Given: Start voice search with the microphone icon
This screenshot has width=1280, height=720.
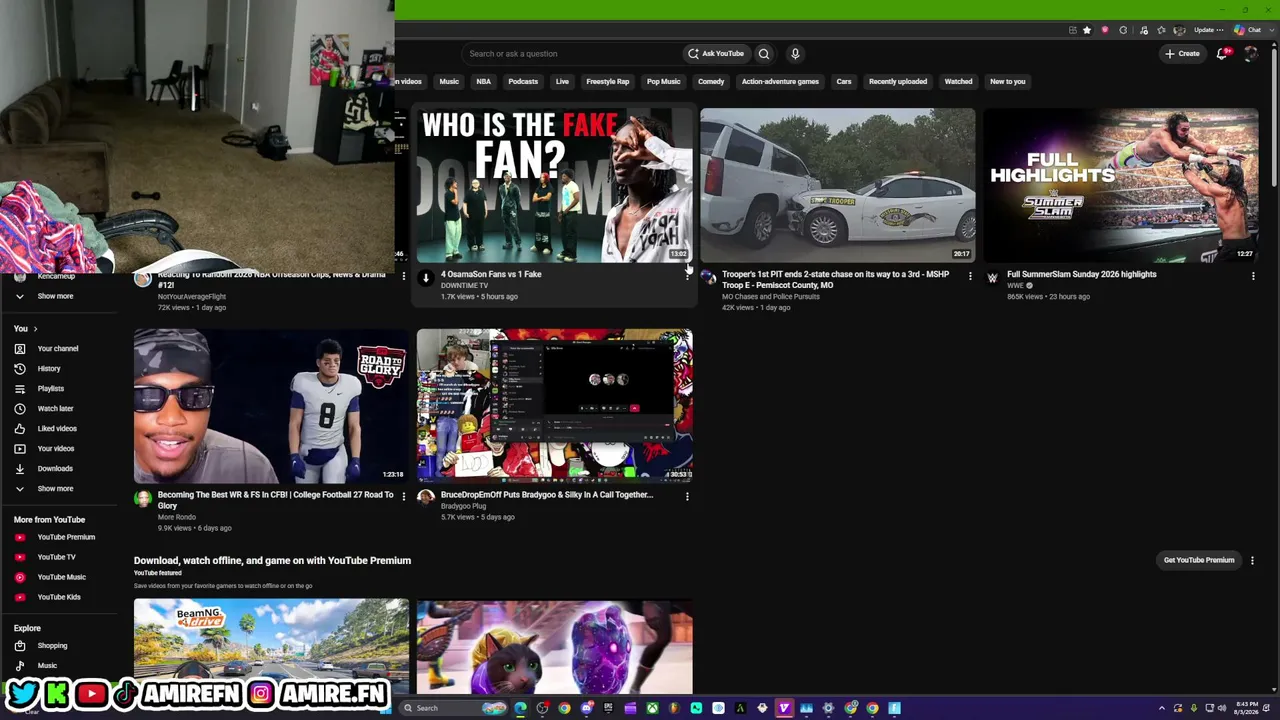Looking at the screenshot, I should coord(795,54).
